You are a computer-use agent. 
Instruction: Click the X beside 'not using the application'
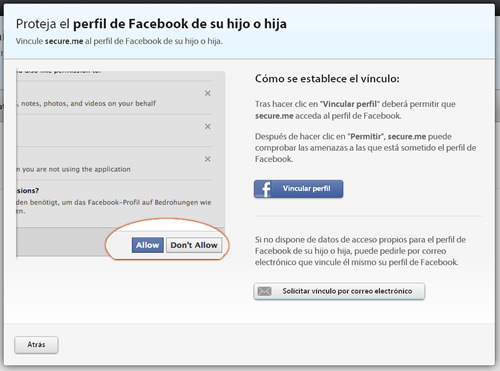tap(207, 159)
